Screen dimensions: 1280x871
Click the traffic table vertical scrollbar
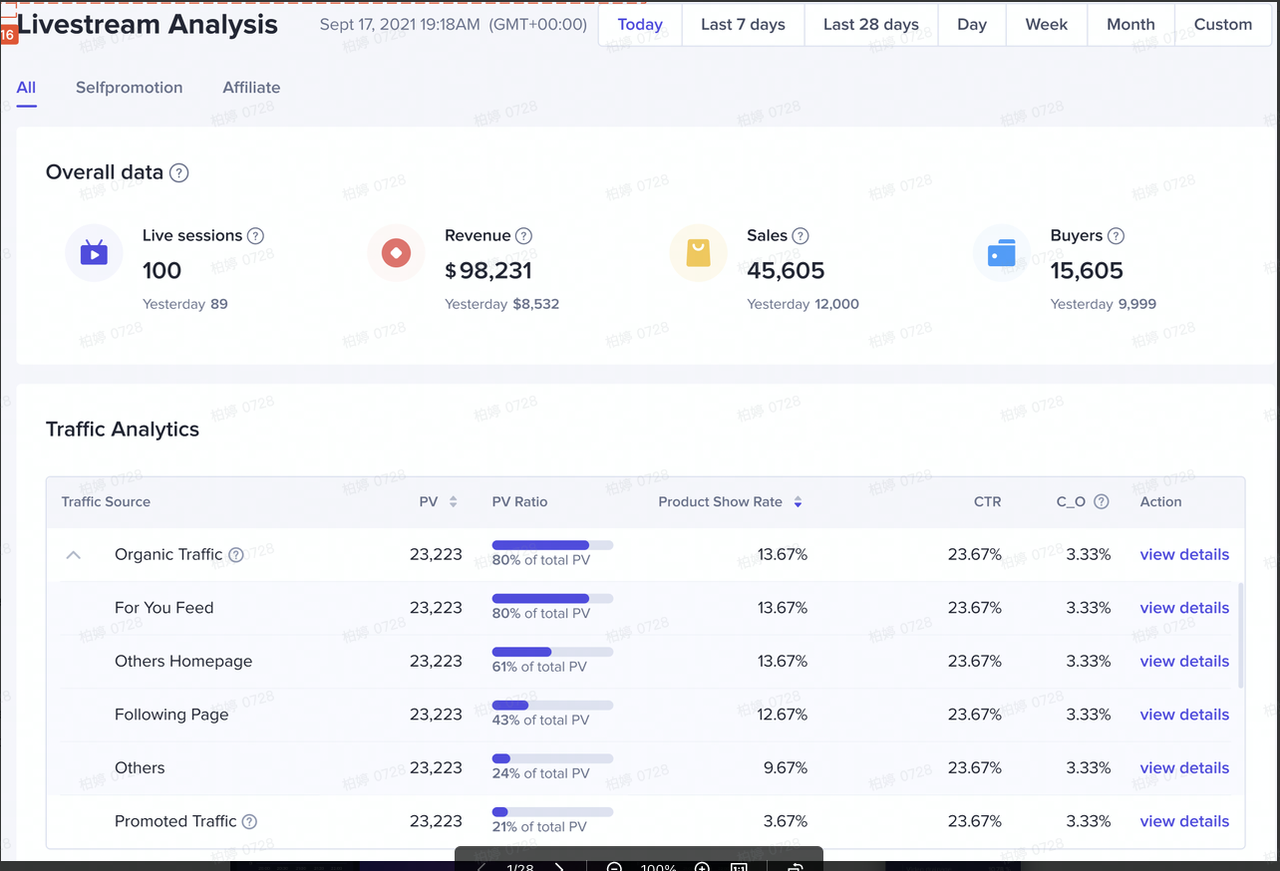(1241, 636)
